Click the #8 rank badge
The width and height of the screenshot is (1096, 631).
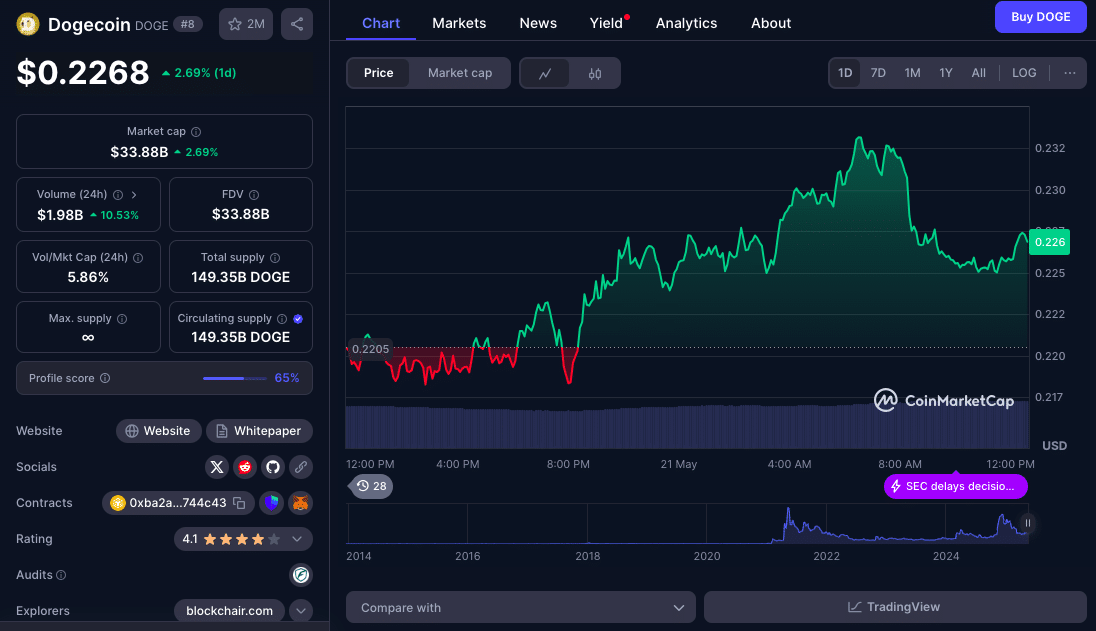pyautogui.click(x=188, y=24)
